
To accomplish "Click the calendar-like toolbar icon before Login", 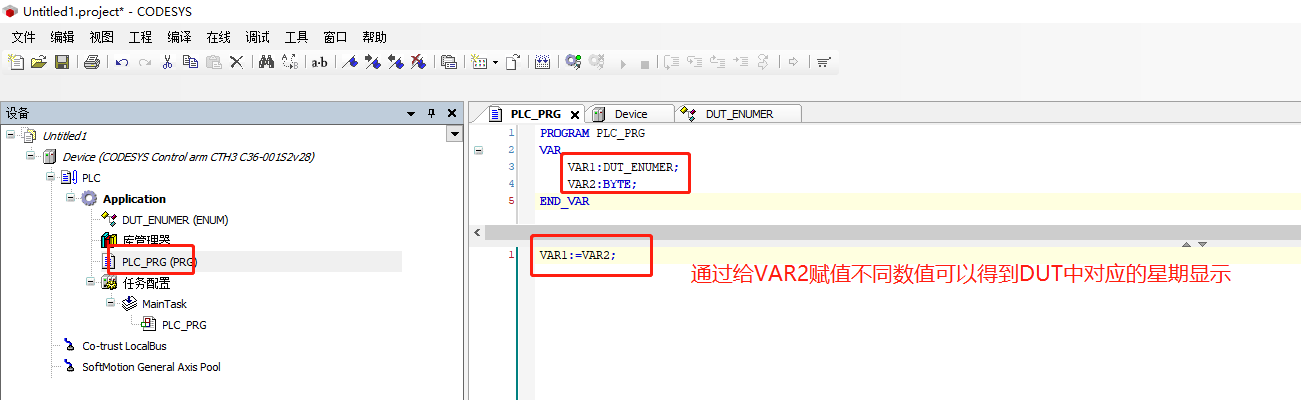I will [x=542, y=62].
